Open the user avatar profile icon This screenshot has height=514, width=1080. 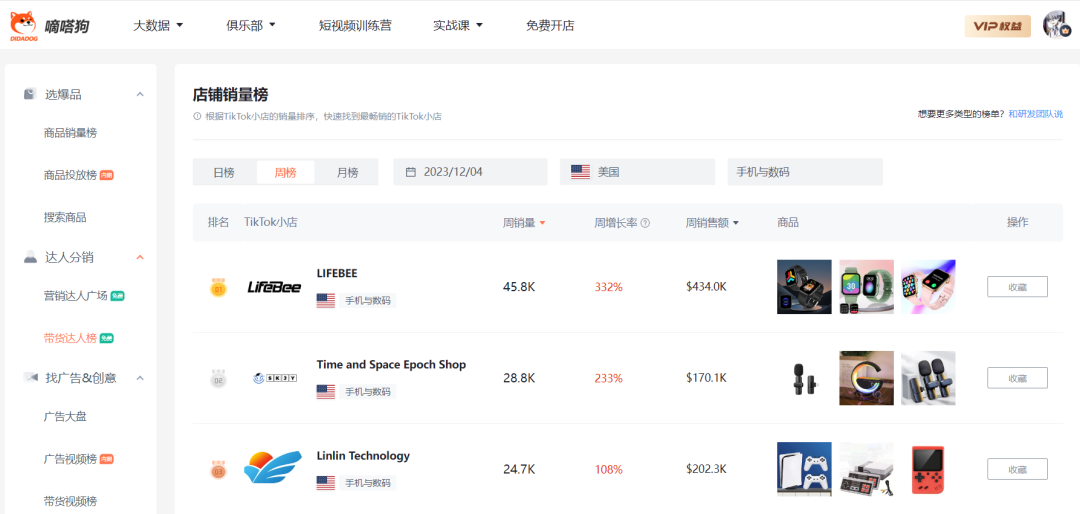coord(1056,25)
